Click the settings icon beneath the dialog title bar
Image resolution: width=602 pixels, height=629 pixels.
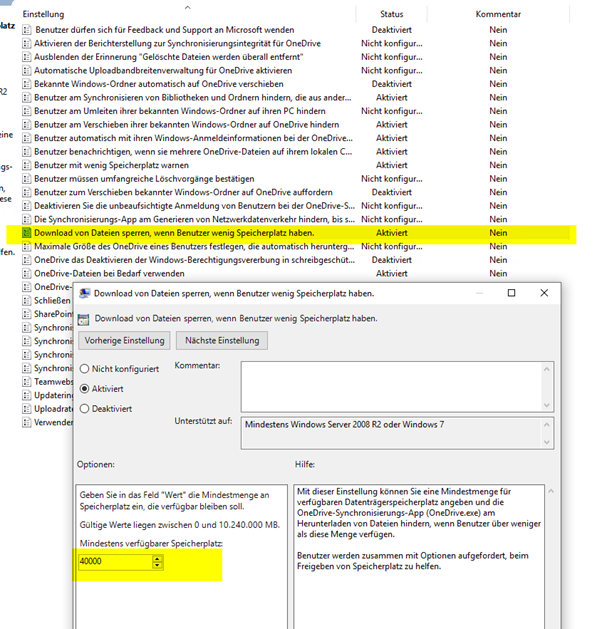click(83, 319)
